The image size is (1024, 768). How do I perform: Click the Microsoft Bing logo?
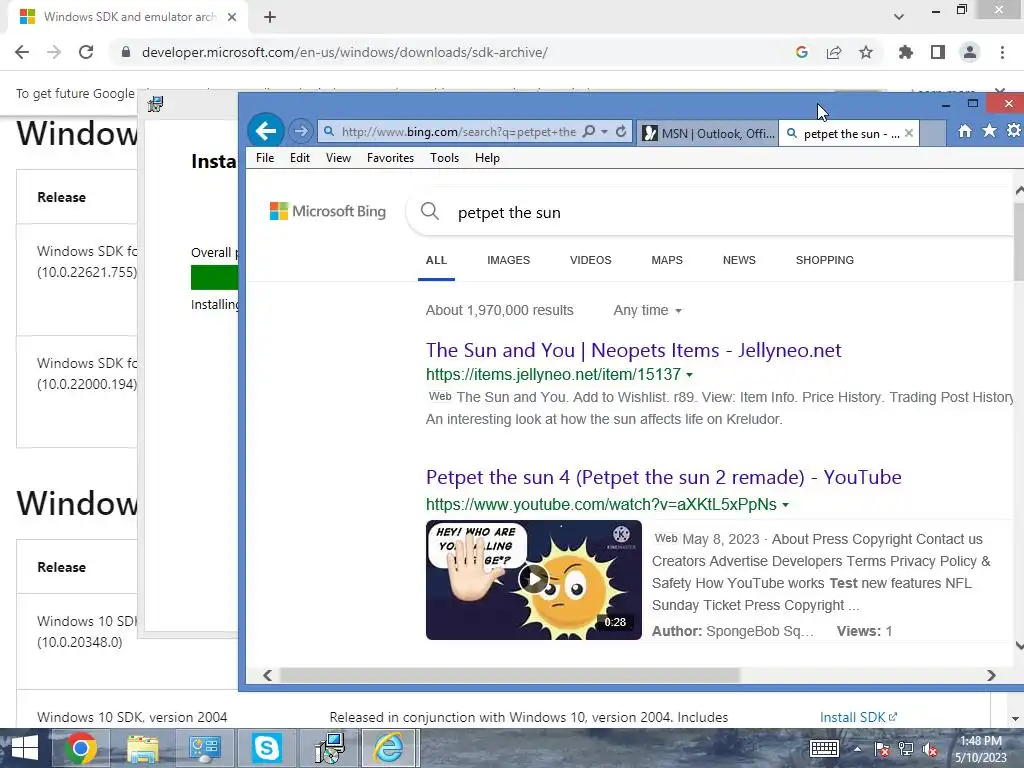click(x=328, y=212)
